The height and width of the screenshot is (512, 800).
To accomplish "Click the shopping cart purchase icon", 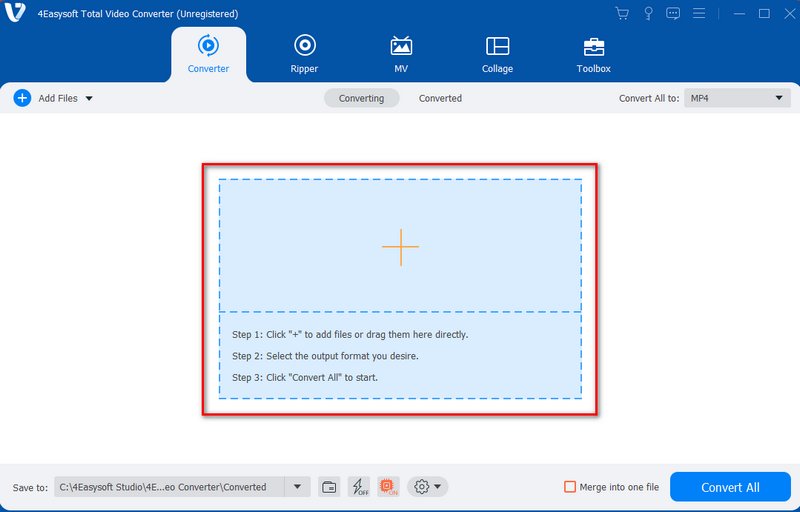I will click(x=622, y=13).
